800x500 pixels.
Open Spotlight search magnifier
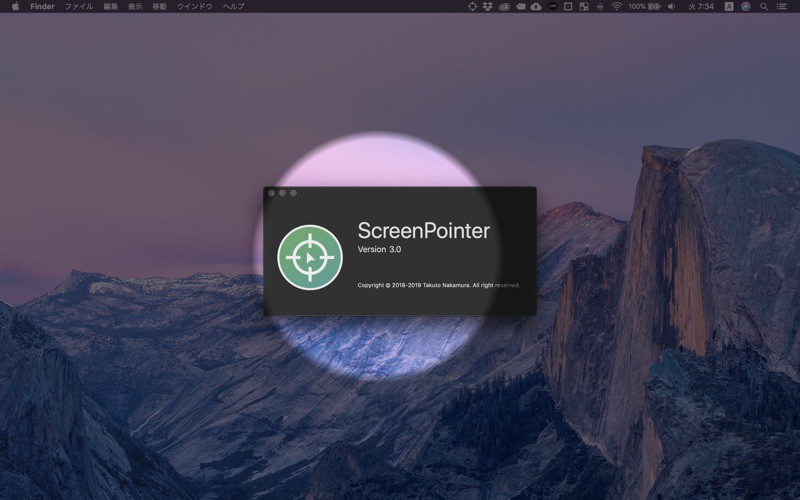point(764,7)
